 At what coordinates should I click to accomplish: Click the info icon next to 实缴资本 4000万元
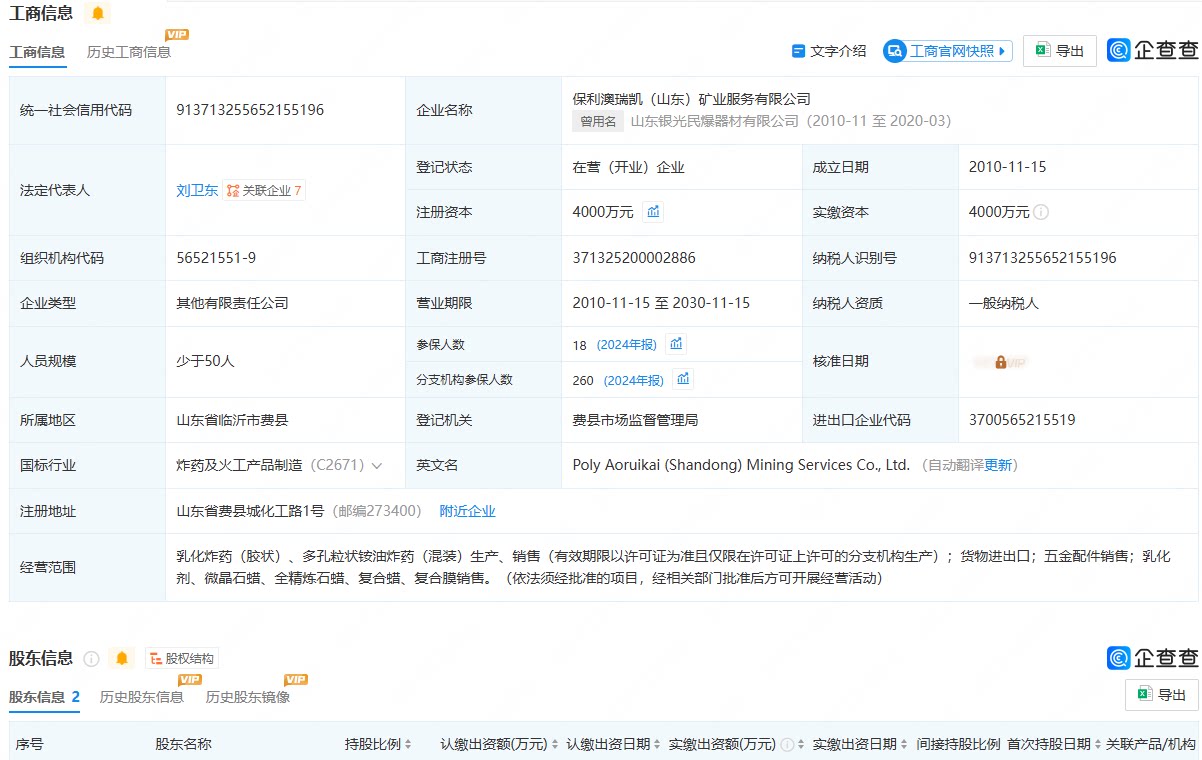click(1041, 212)
